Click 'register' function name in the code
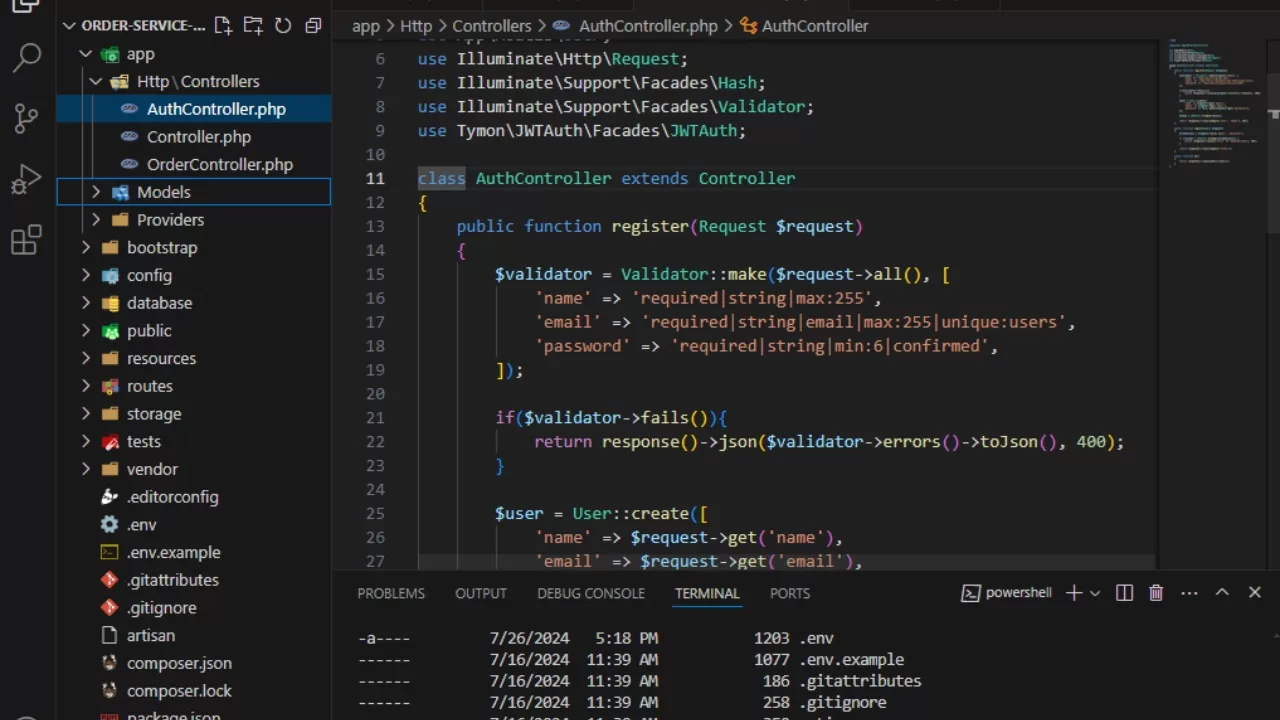This screenshot has width=1280, height=720. point(650,226)
